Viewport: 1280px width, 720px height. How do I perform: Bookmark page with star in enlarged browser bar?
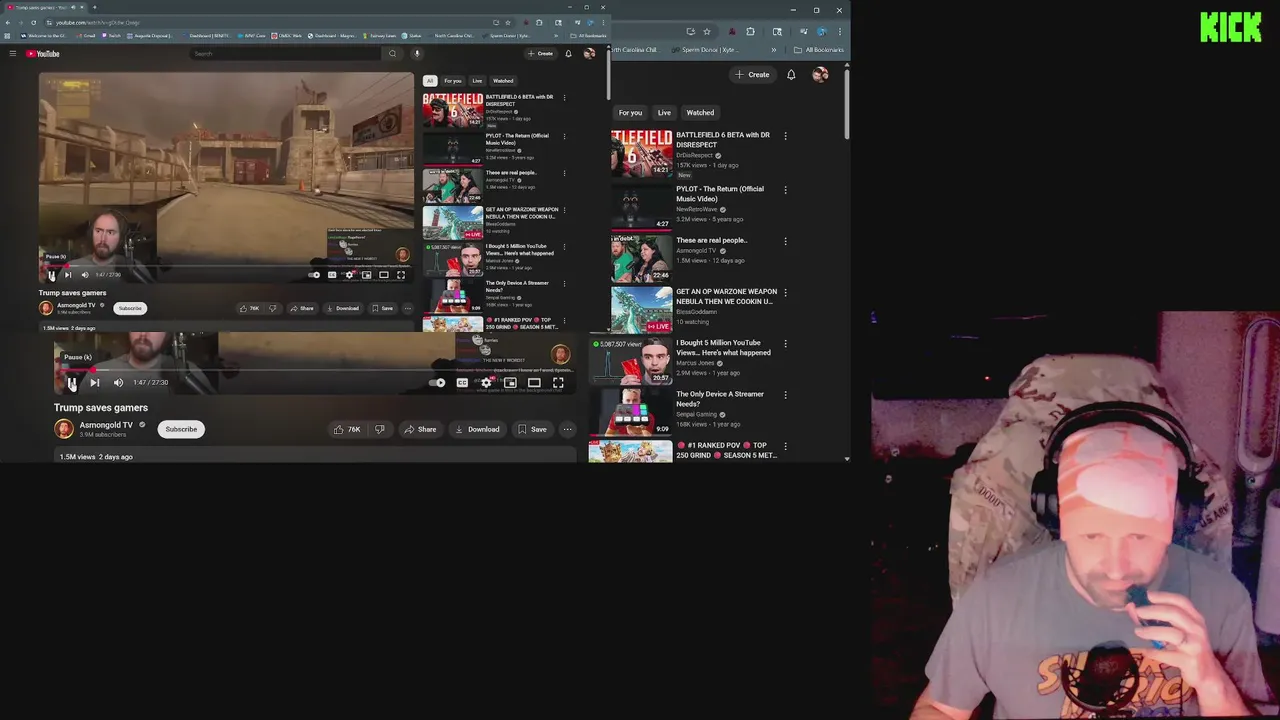point(706,31)
